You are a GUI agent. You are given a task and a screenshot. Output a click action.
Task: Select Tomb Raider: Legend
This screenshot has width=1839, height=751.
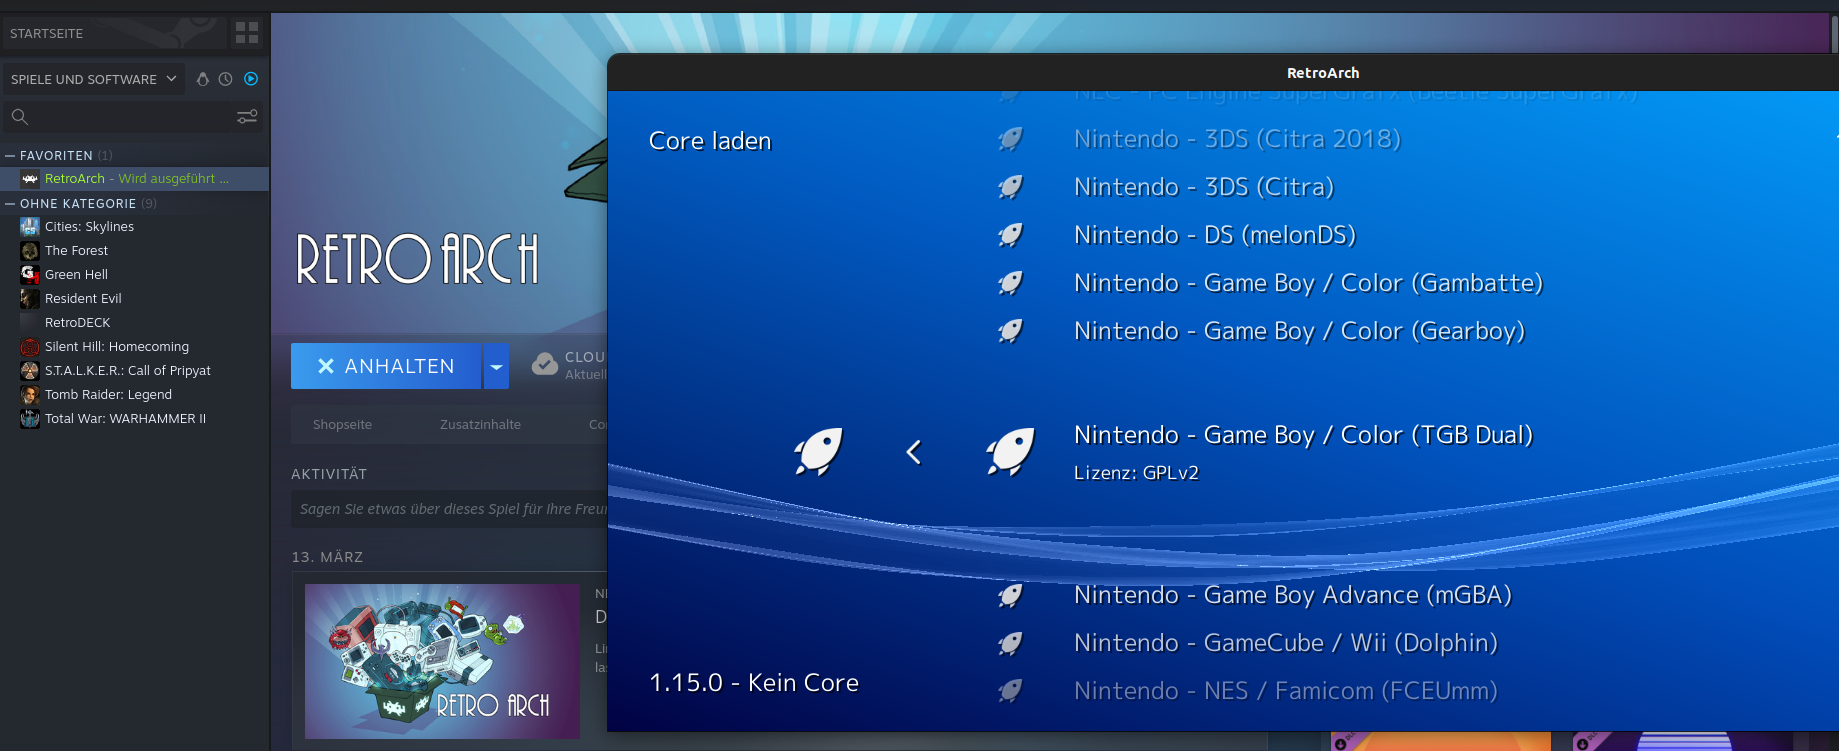(108, 395)
